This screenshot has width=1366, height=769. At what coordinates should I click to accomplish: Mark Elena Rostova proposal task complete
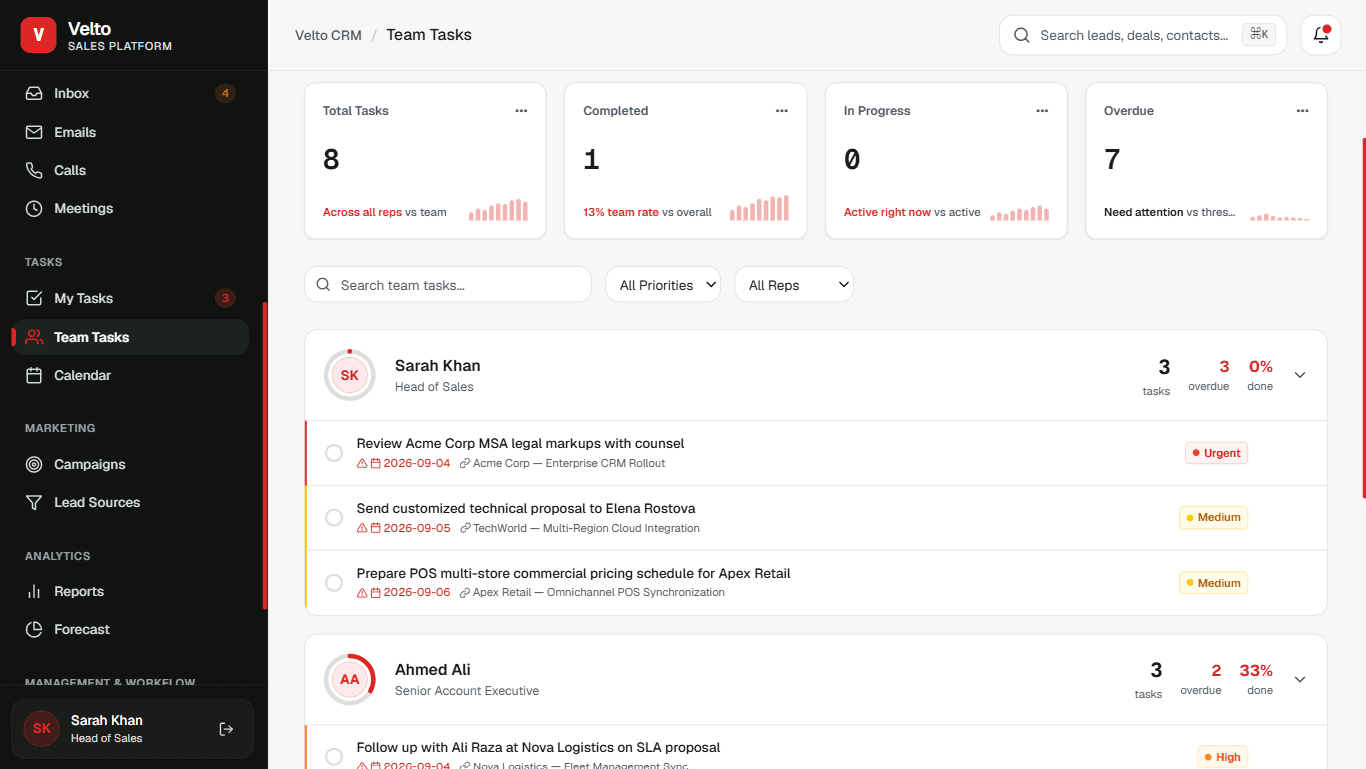click(334, 518)
